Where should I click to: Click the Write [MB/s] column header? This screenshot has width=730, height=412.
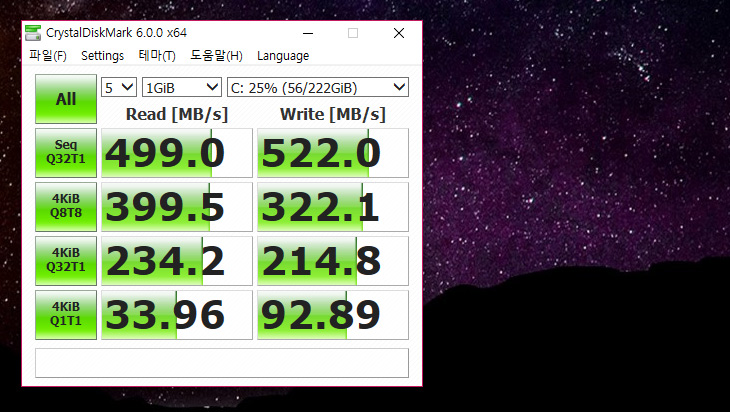pos(333,115)
